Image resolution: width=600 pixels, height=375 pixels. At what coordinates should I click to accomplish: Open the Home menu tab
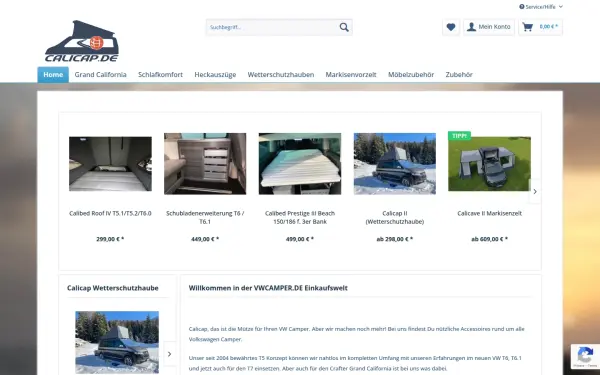click(53, 75)
